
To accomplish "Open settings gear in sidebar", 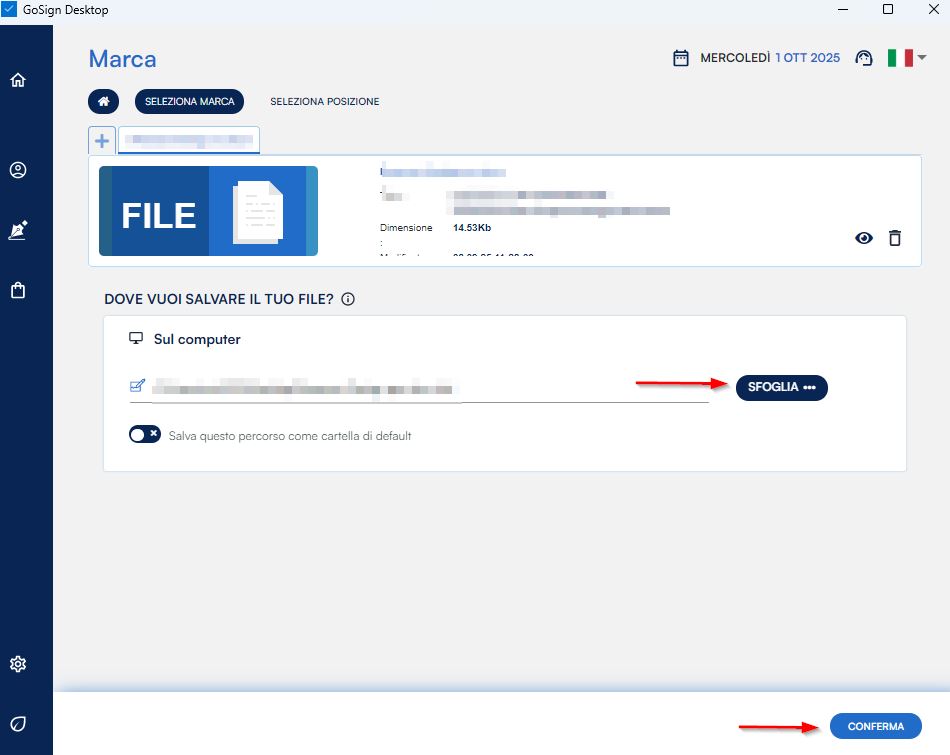I will pyautogui.click(x=18, y=664).
